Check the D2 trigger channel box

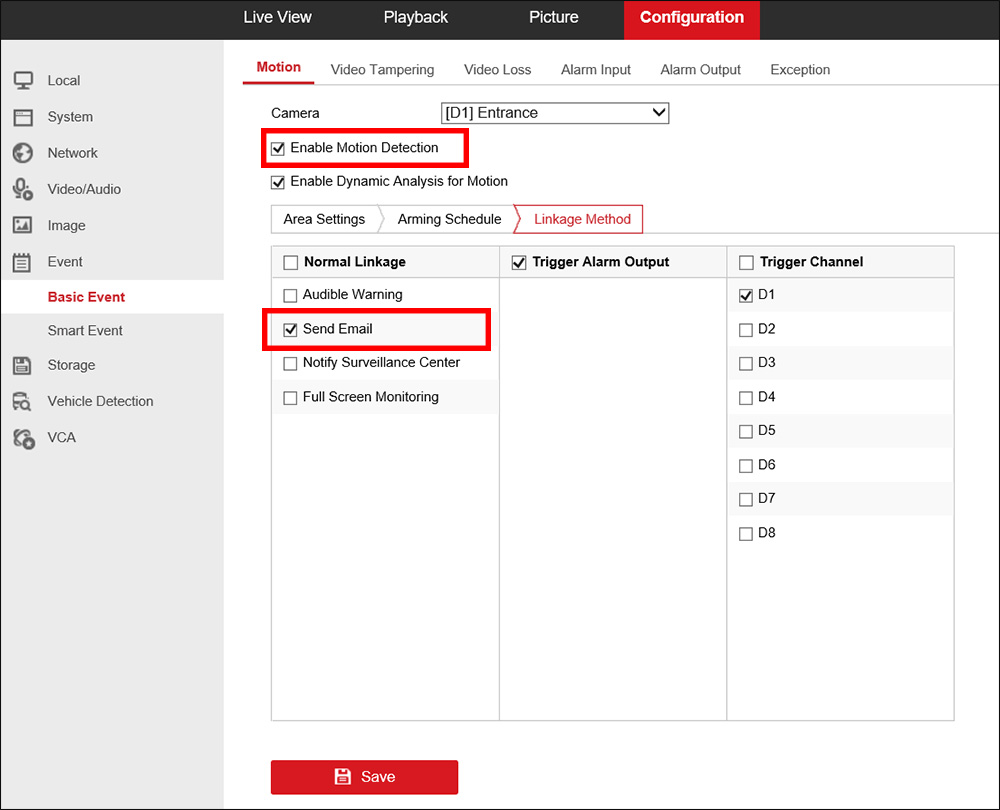click(x=746, y=330)
